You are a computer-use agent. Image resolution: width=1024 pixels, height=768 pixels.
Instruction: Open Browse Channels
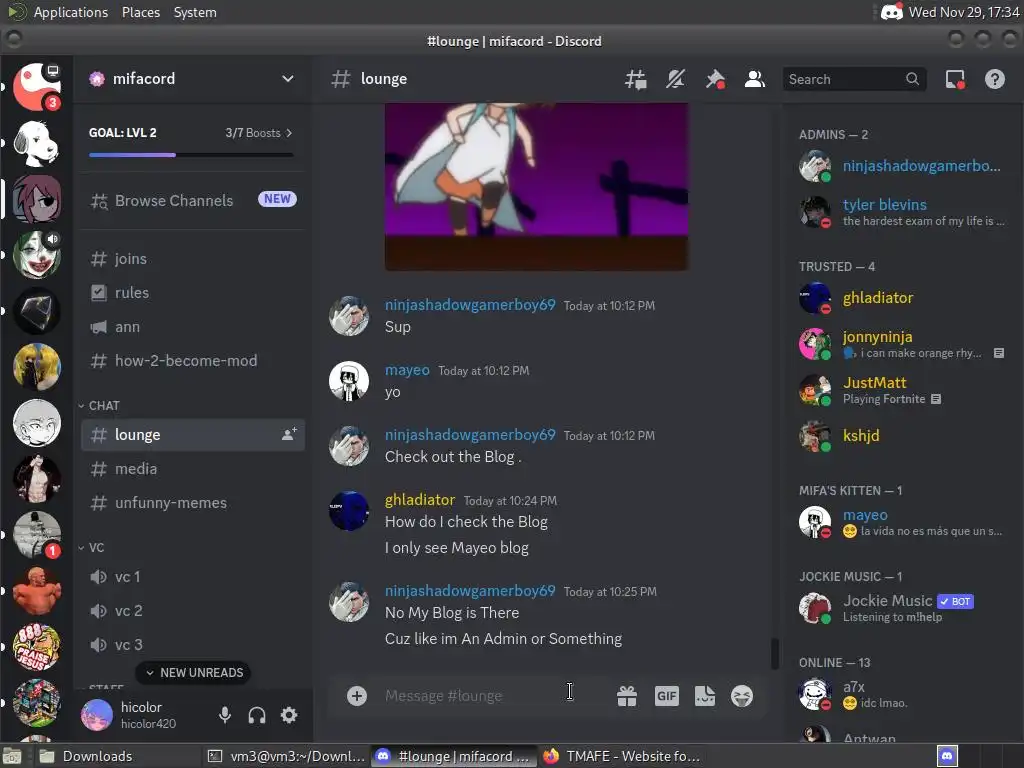tap(193, 200)
